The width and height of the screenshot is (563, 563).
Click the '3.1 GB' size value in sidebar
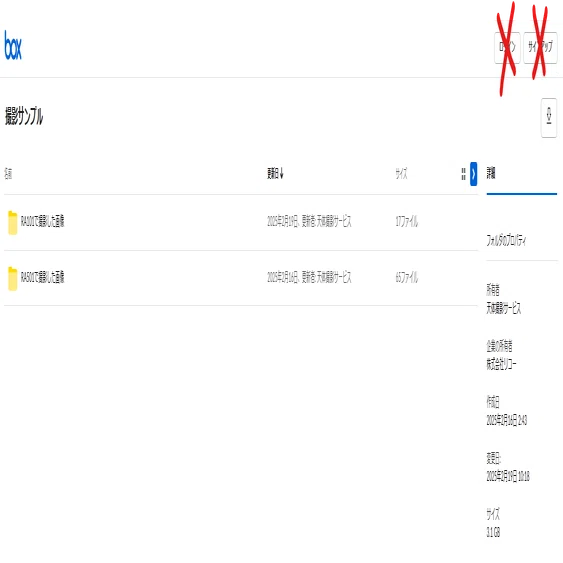coord(493,532)
